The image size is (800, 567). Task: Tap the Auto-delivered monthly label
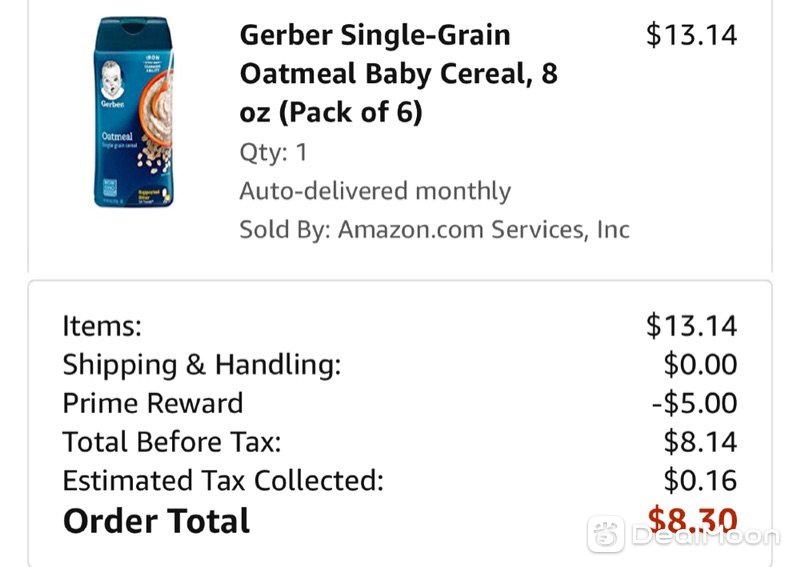(x=375, y=191)
